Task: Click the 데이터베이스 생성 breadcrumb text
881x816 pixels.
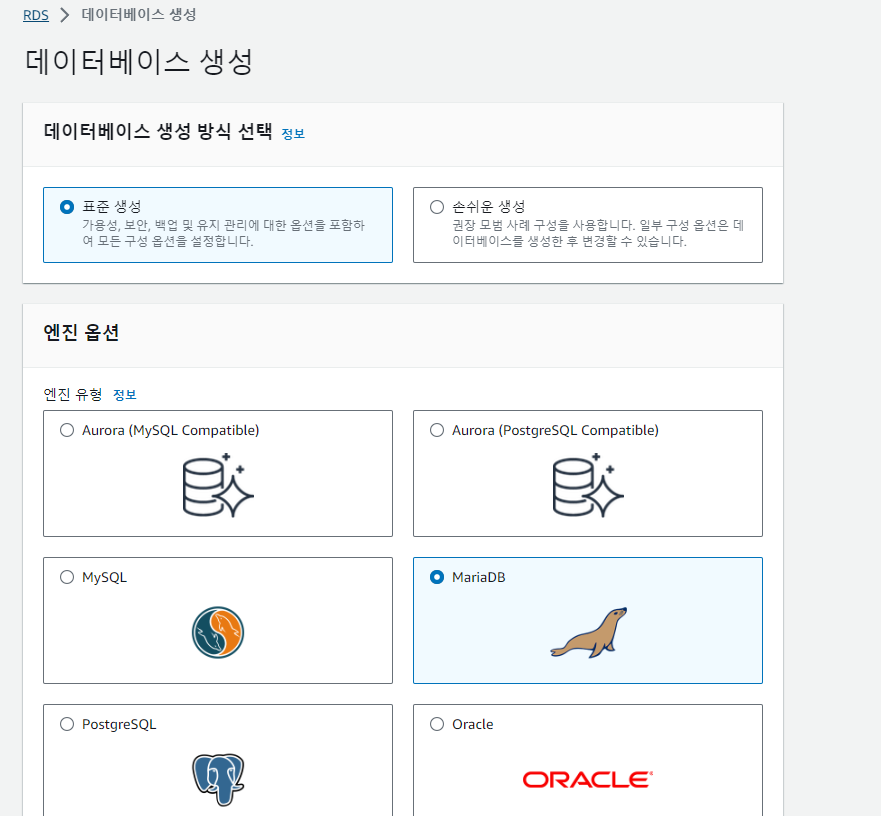Action: (x=139, y=15)
